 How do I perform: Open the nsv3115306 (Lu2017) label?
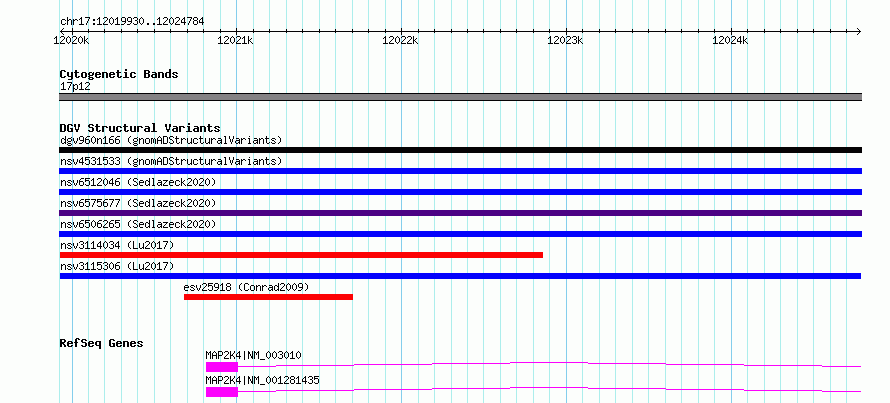pos(116,266)
